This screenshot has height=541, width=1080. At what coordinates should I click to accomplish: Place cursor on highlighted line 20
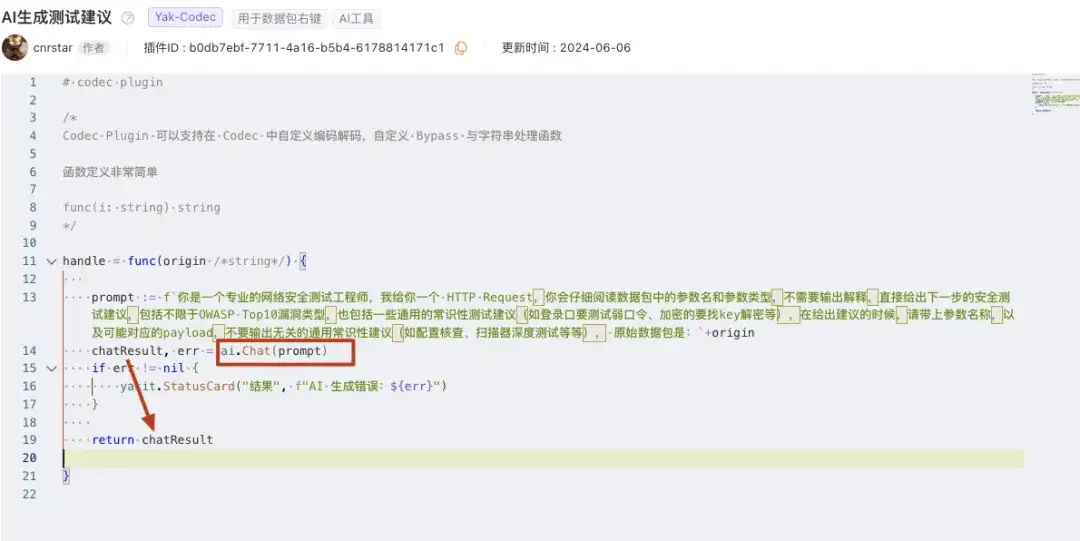point(543,458)
